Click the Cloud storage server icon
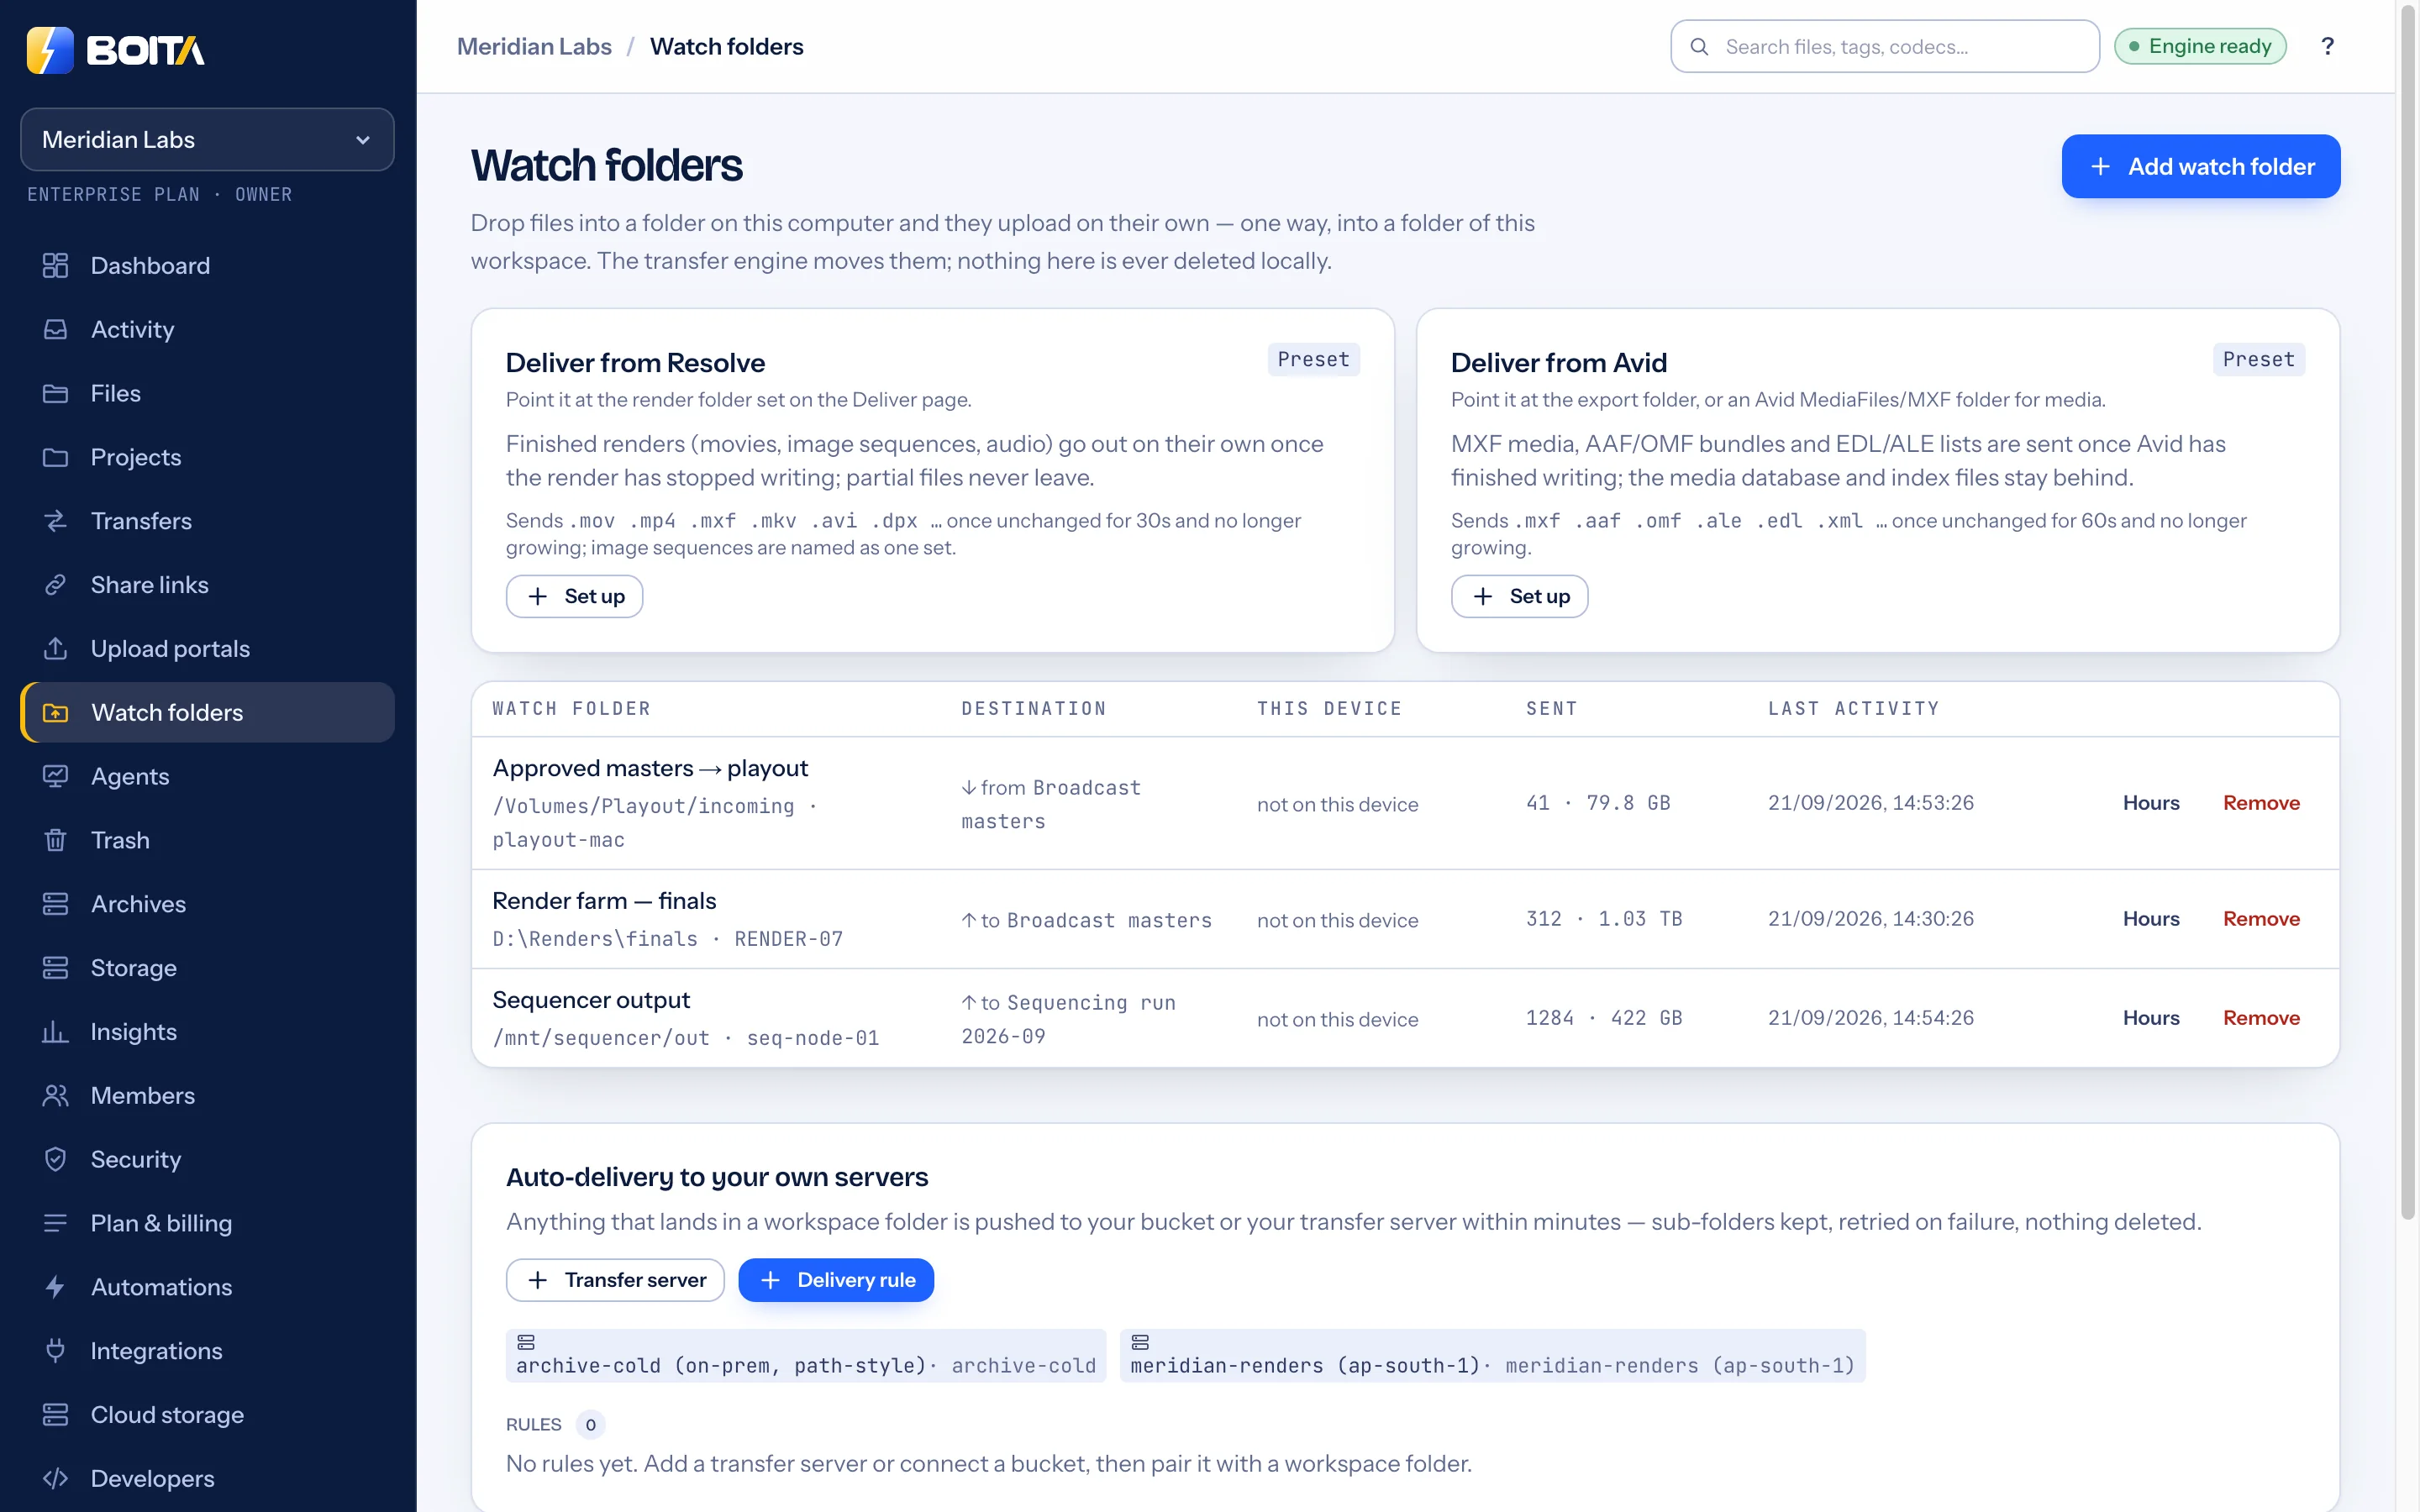This screenshot has width=2420, height=1512. 55,1415
